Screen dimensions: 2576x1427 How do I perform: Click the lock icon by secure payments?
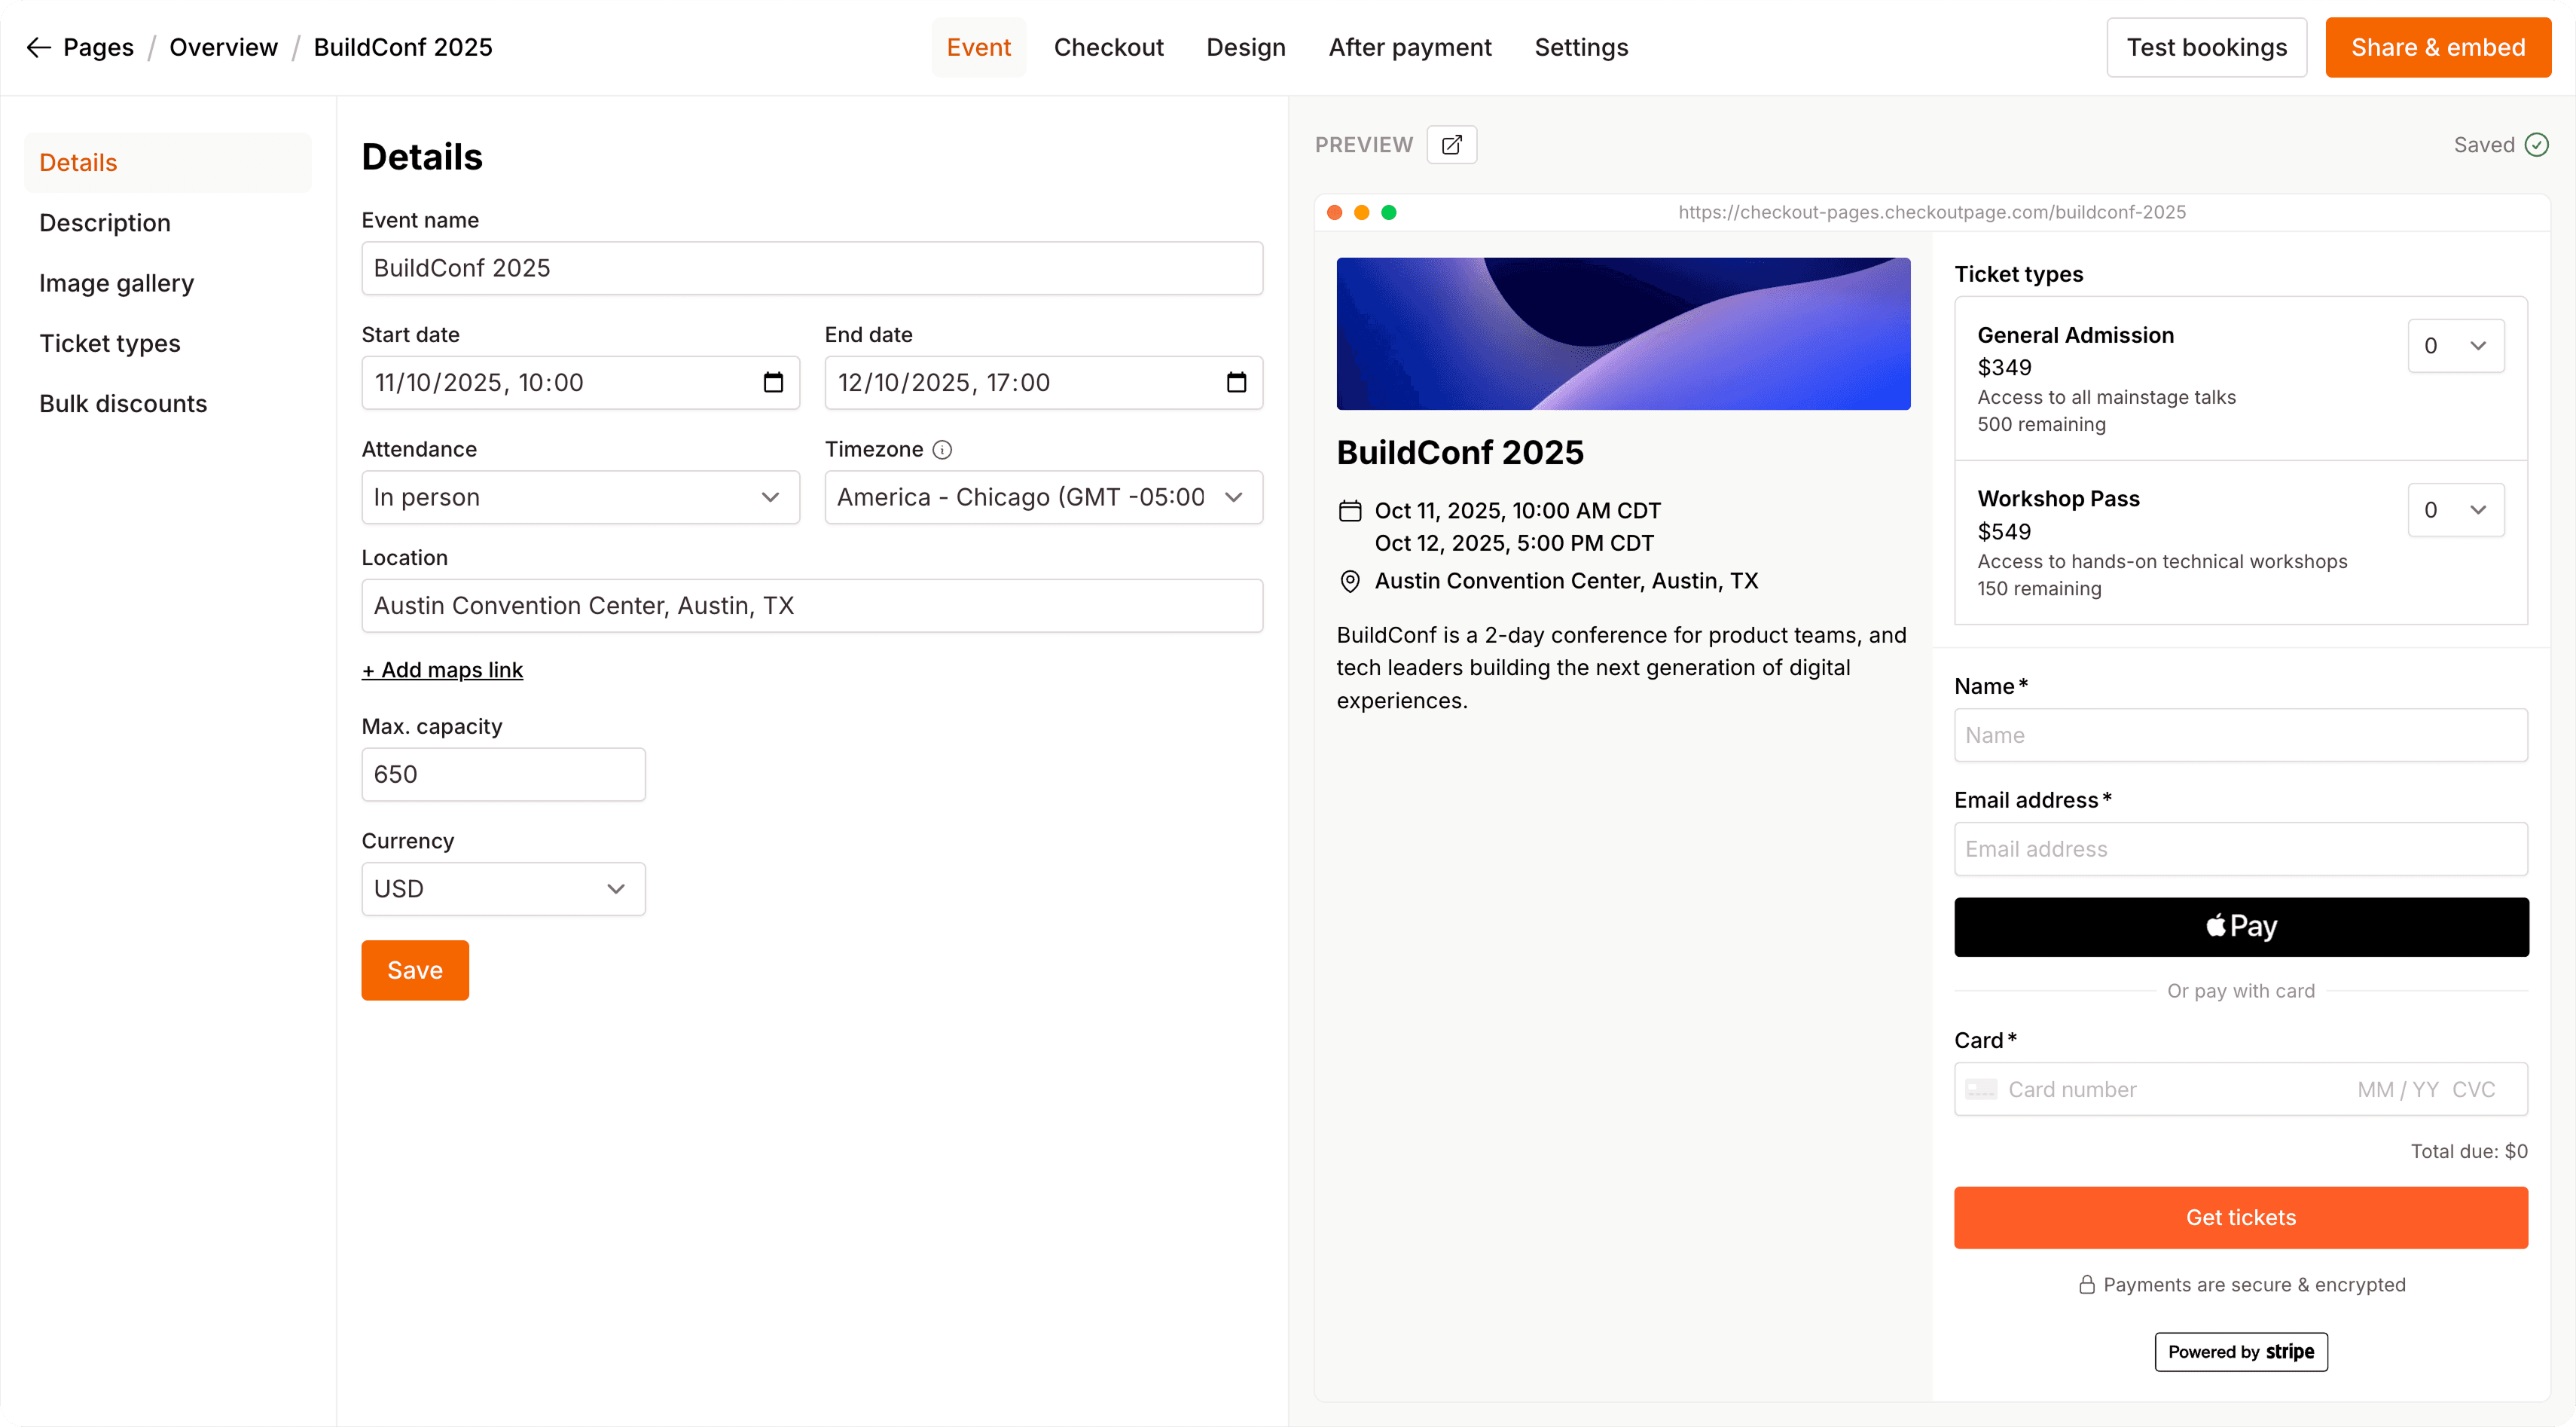tap(2087, 1285)
